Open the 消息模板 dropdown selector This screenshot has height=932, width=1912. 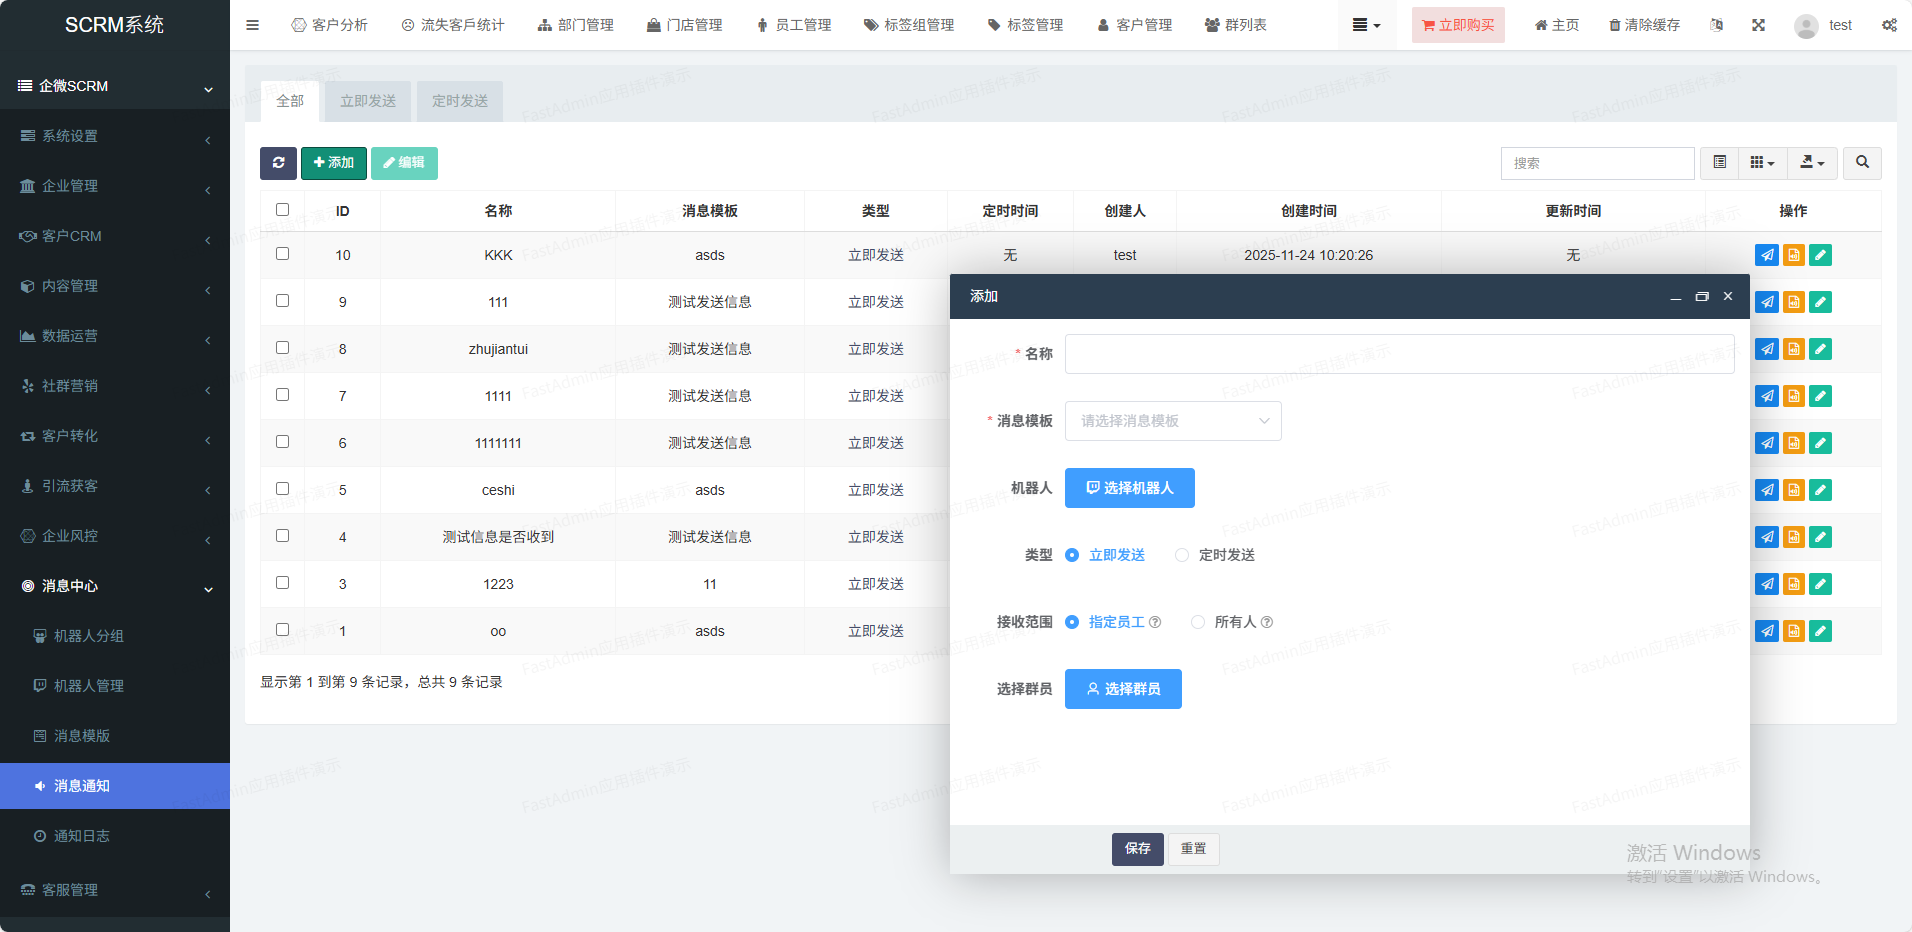1173,421
